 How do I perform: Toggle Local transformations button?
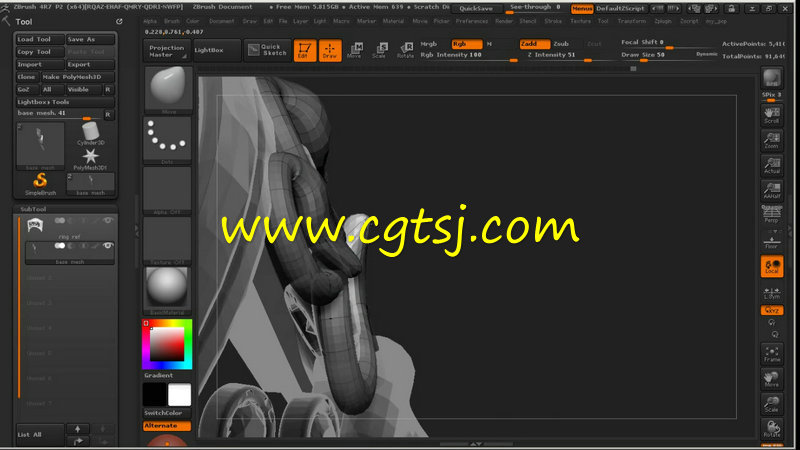[x=771, y=267]
